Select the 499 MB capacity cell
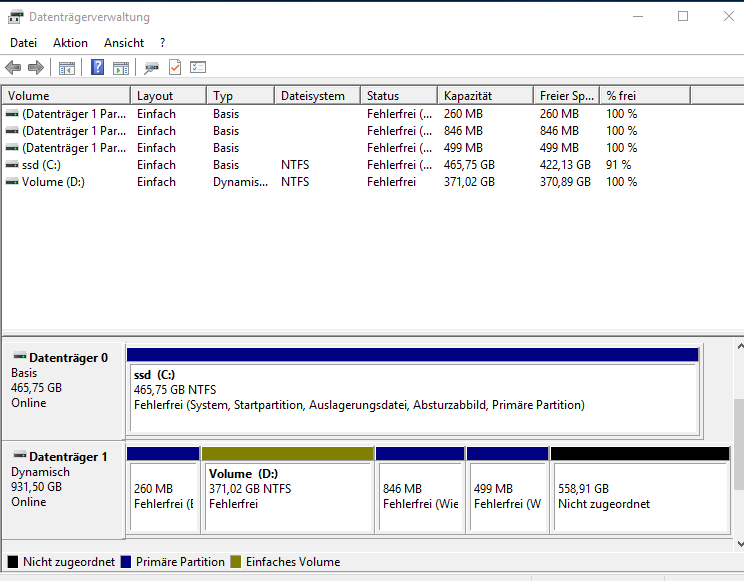The width and height of the screenshot is (744, 581). [463, 148]
